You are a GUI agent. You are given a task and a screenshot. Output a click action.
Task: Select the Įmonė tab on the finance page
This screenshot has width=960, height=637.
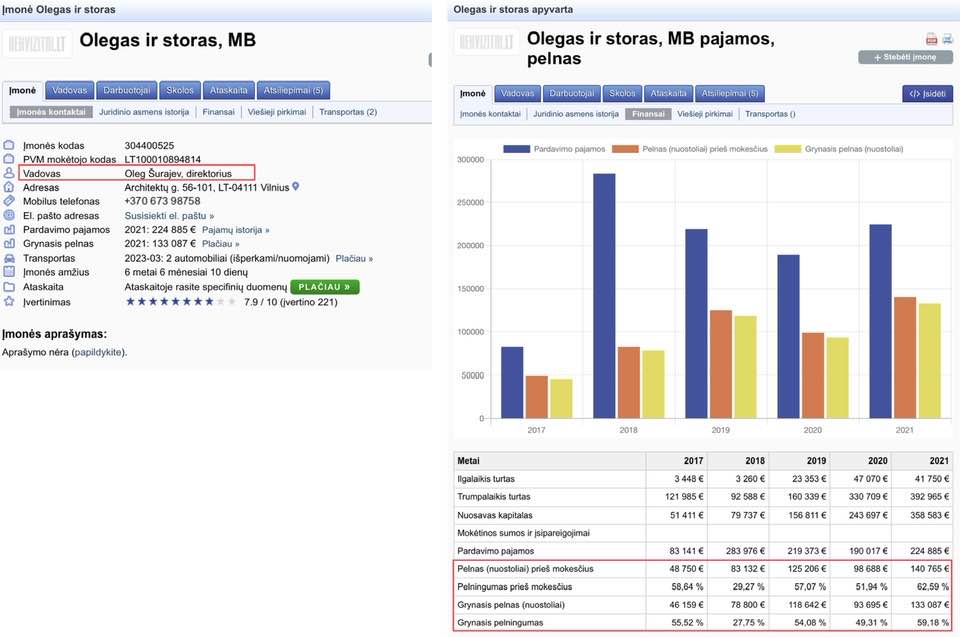tap(473, 94)
